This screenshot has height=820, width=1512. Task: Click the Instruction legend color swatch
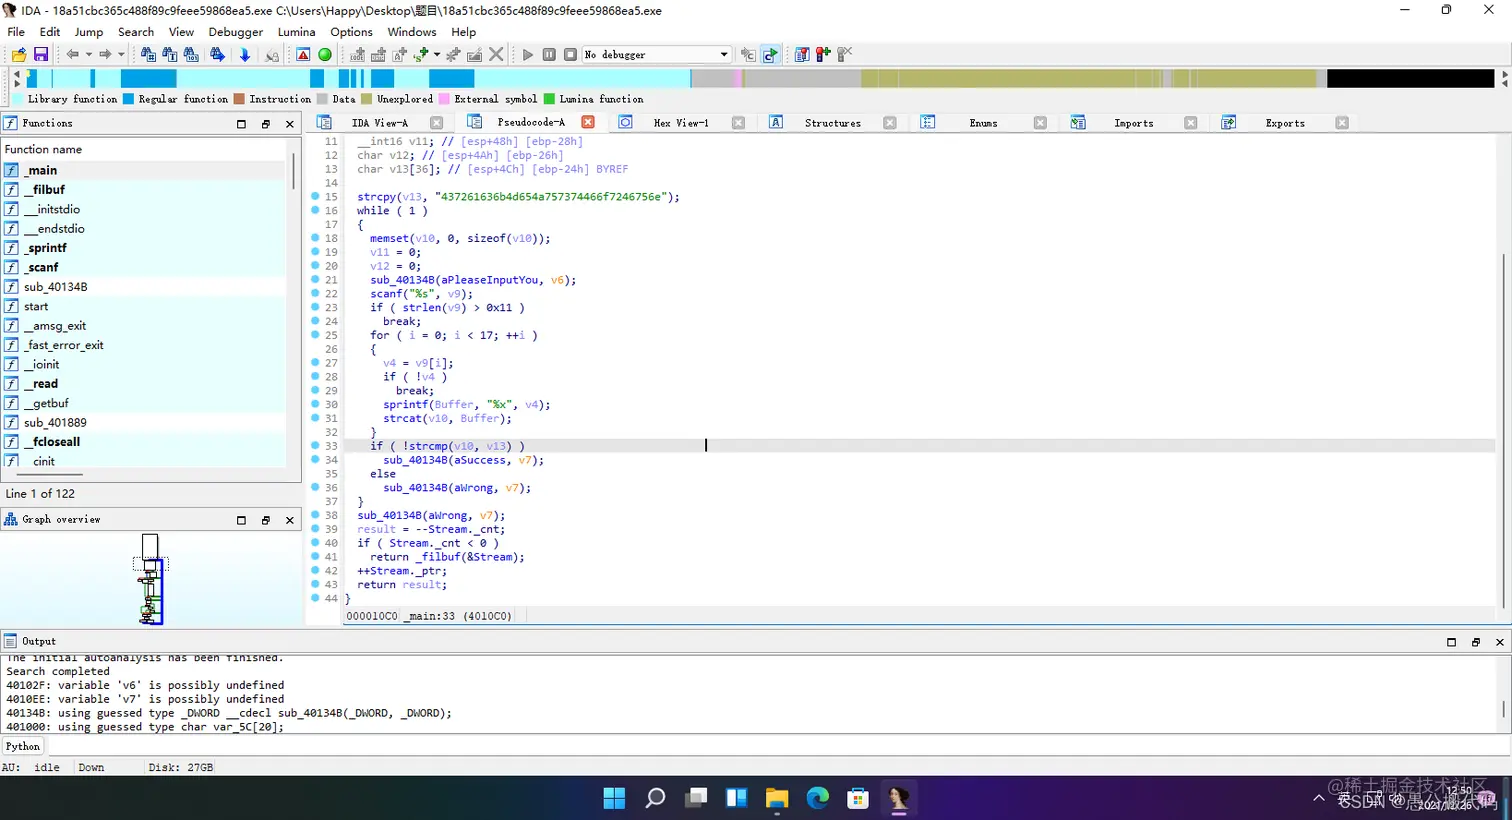pyautogui.click(x=239, y=99)
